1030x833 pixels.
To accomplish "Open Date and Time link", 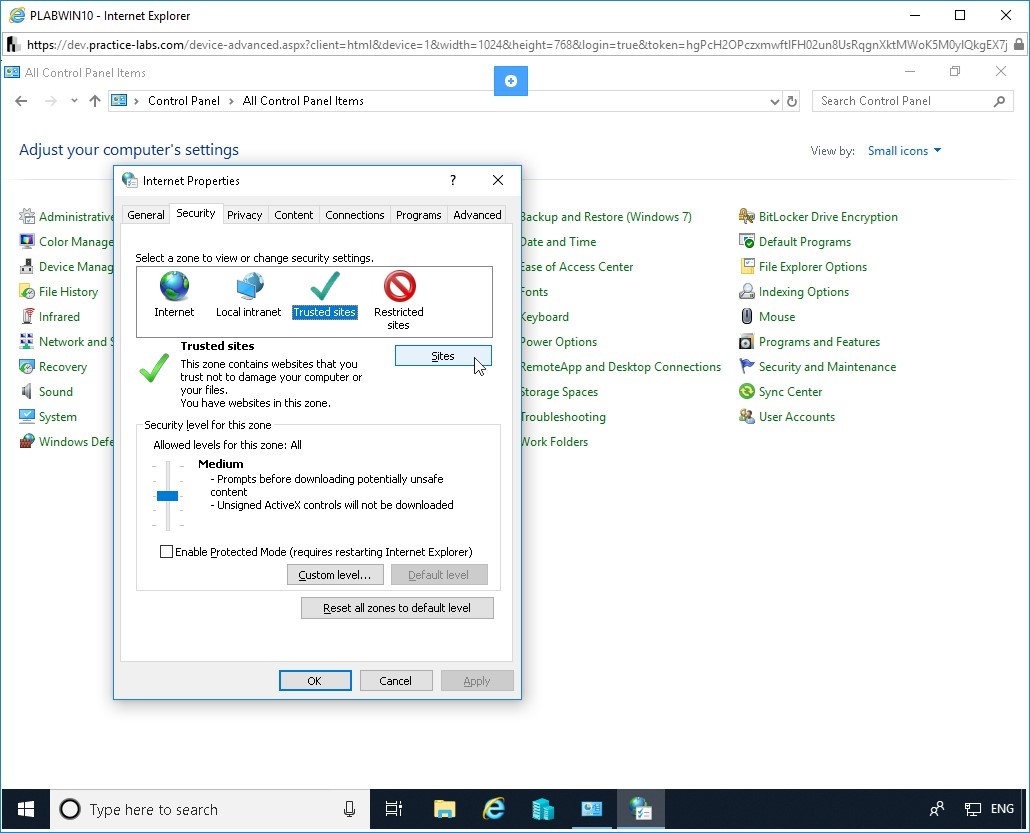I will click(x=558, y=242).
